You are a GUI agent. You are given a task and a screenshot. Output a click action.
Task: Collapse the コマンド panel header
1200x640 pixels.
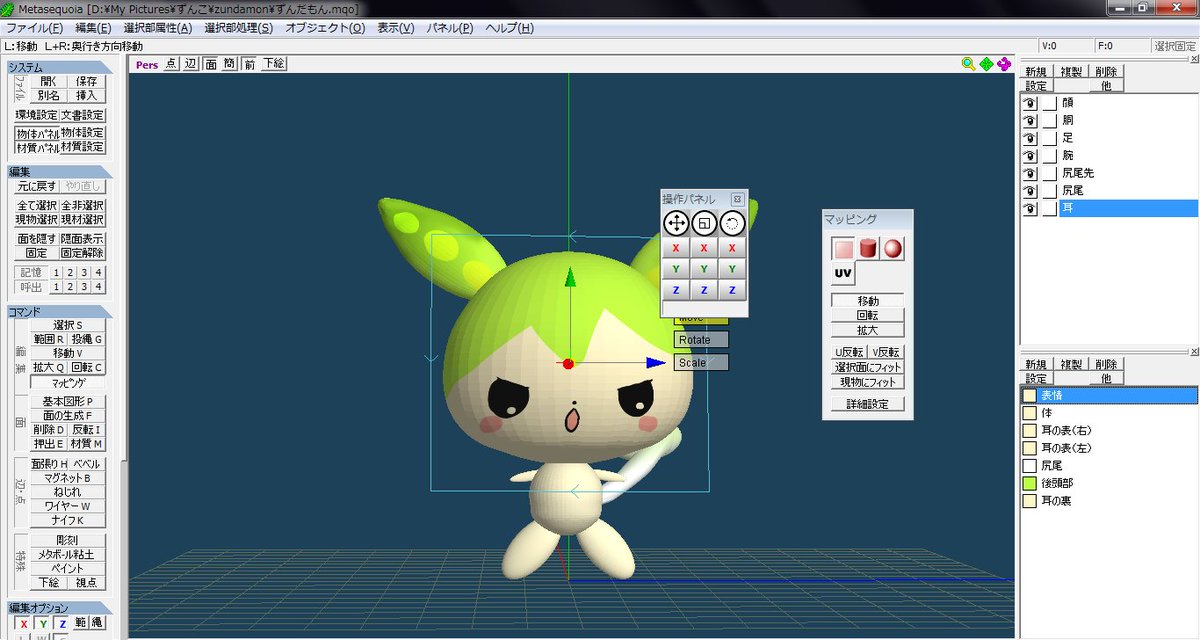click(x=60, y=312)
